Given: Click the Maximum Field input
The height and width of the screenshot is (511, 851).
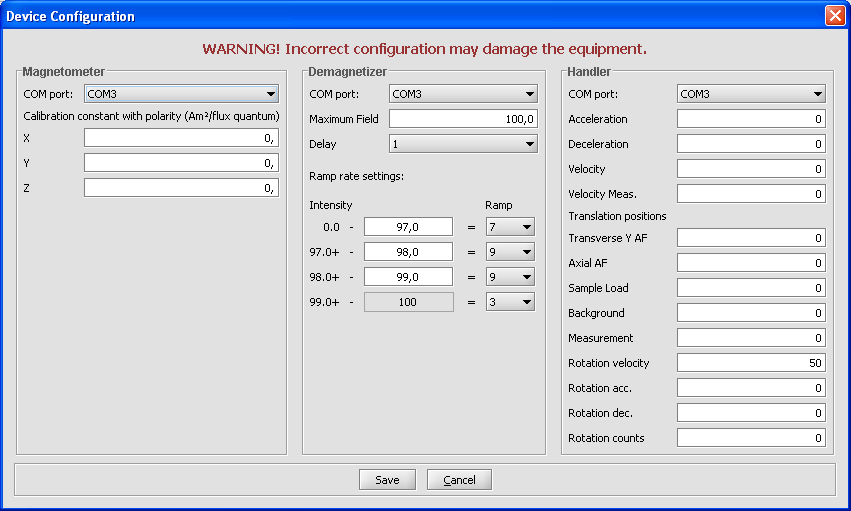Looking at the screenshot, I should [463, 119].
